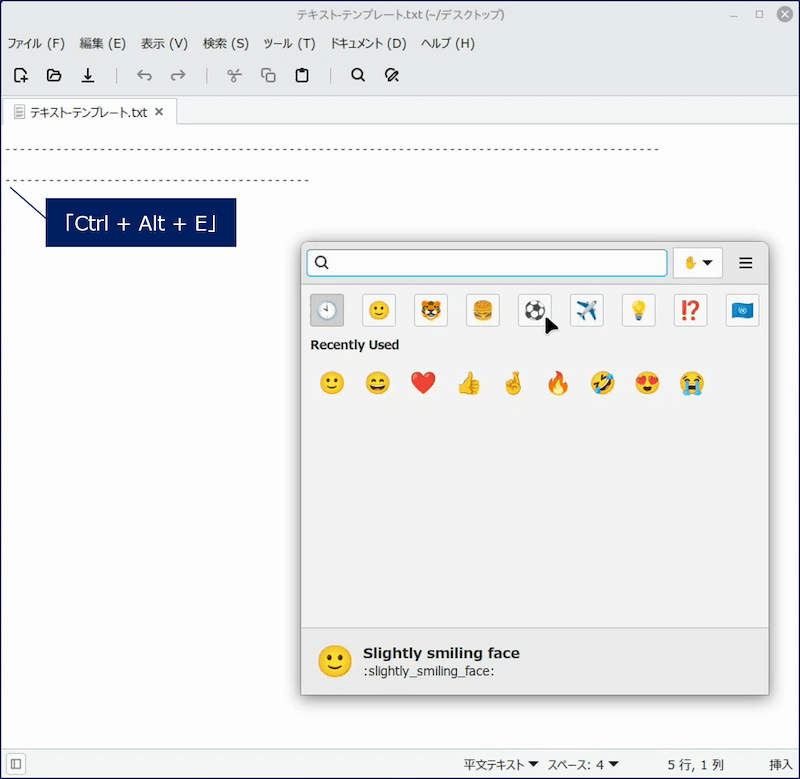
Task: Open the 編集 (E) menu
Action: click(102, 43)
